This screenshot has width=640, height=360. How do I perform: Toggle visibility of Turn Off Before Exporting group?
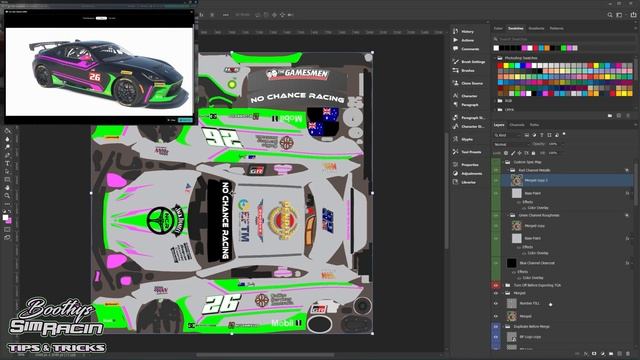point(496,285)
